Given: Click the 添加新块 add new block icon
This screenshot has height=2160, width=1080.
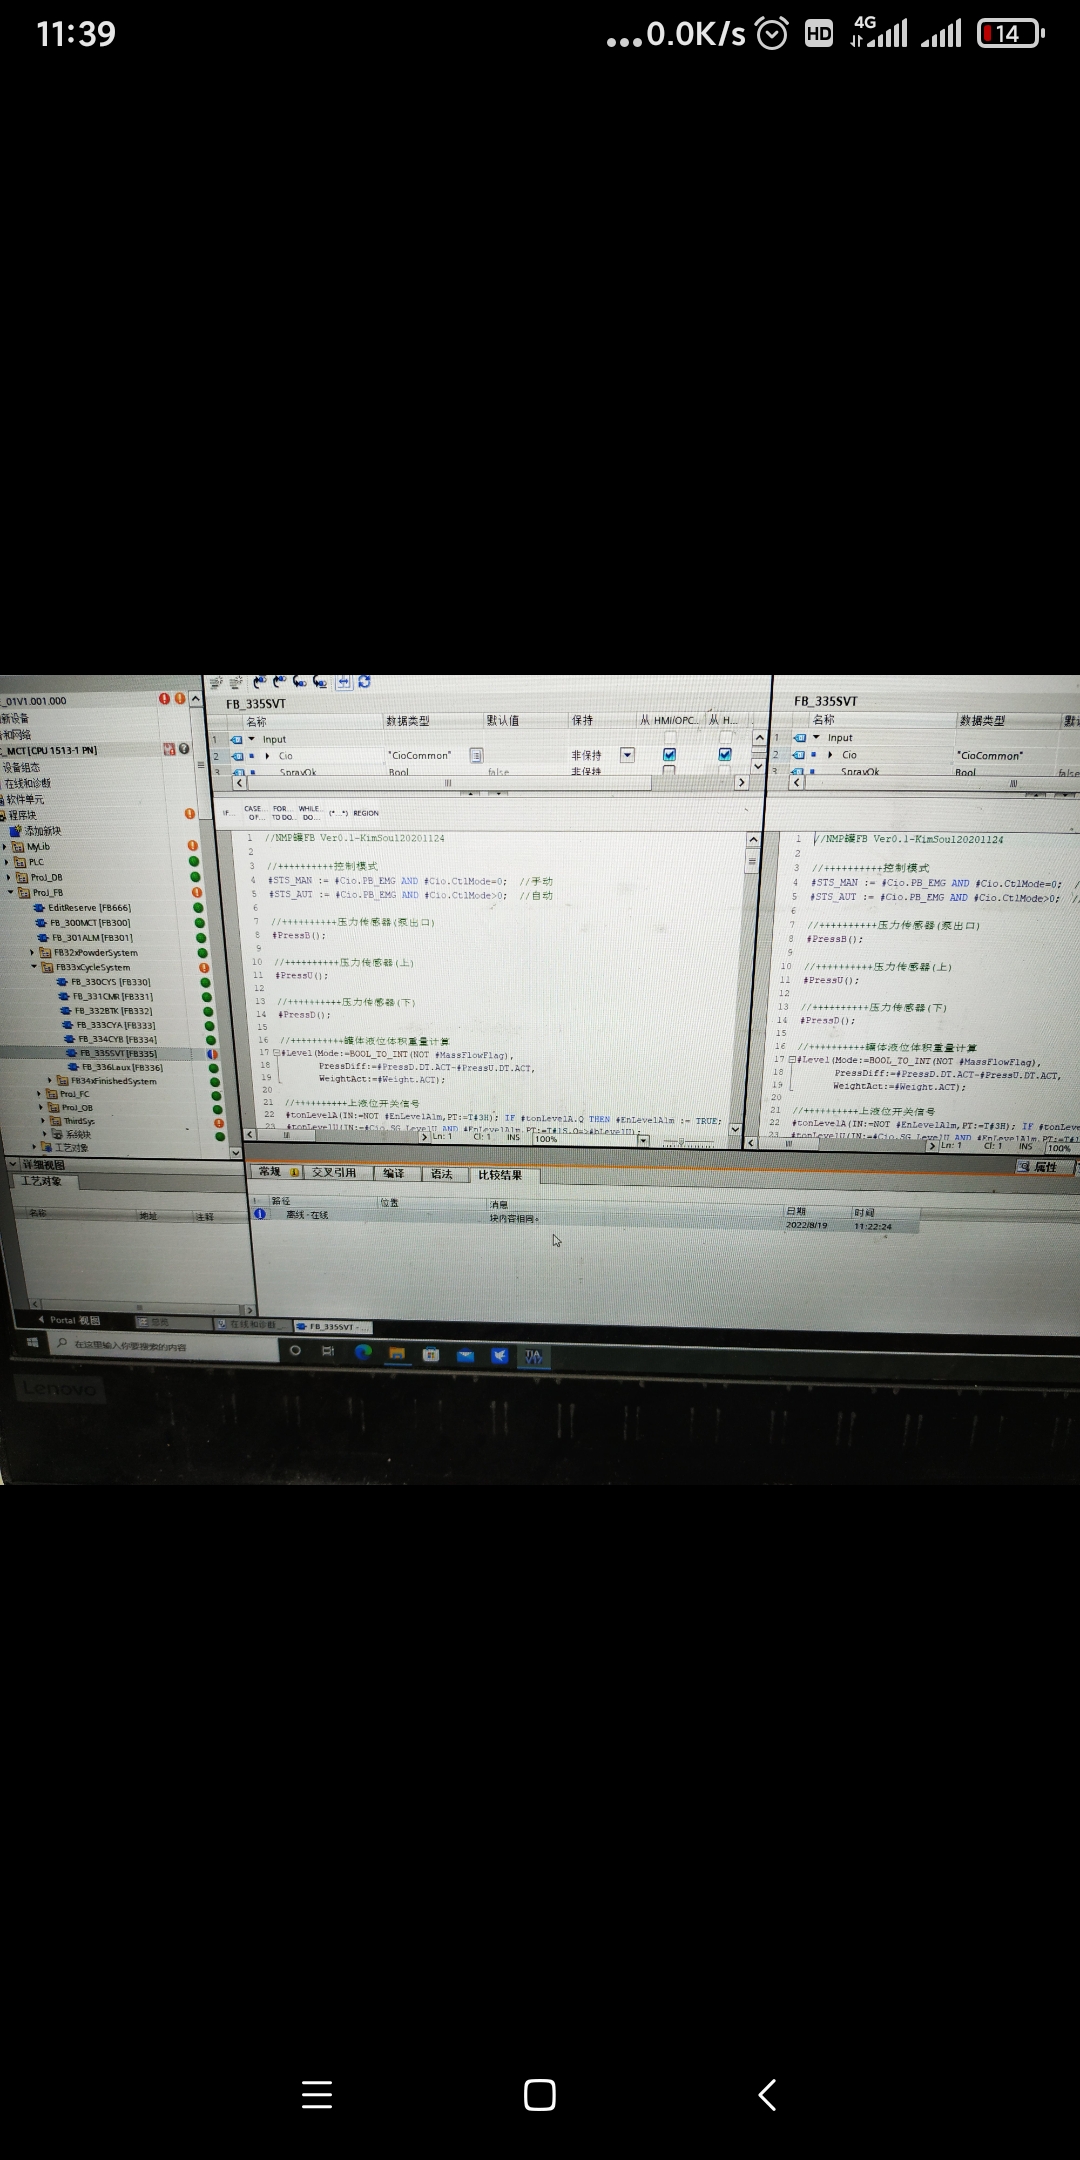Looking at the screenshot, I should [16, 831].
